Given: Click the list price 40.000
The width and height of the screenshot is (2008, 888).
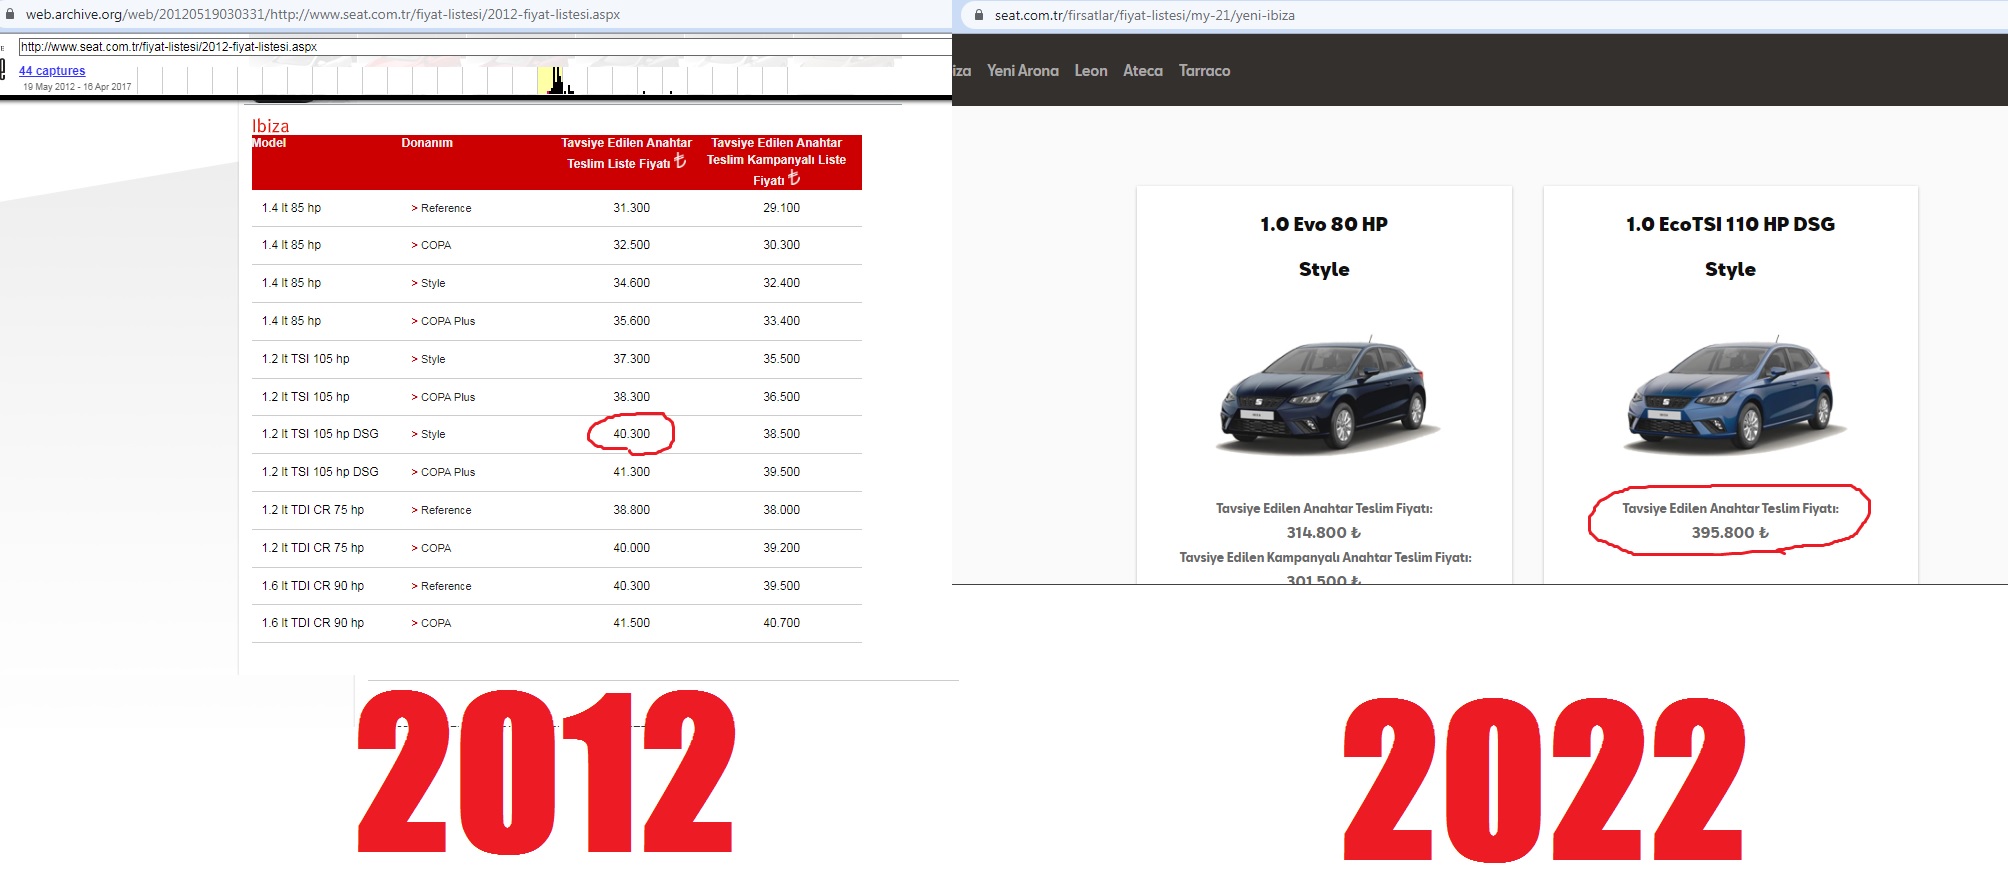Looking at the screenshot, I should 631,548.
